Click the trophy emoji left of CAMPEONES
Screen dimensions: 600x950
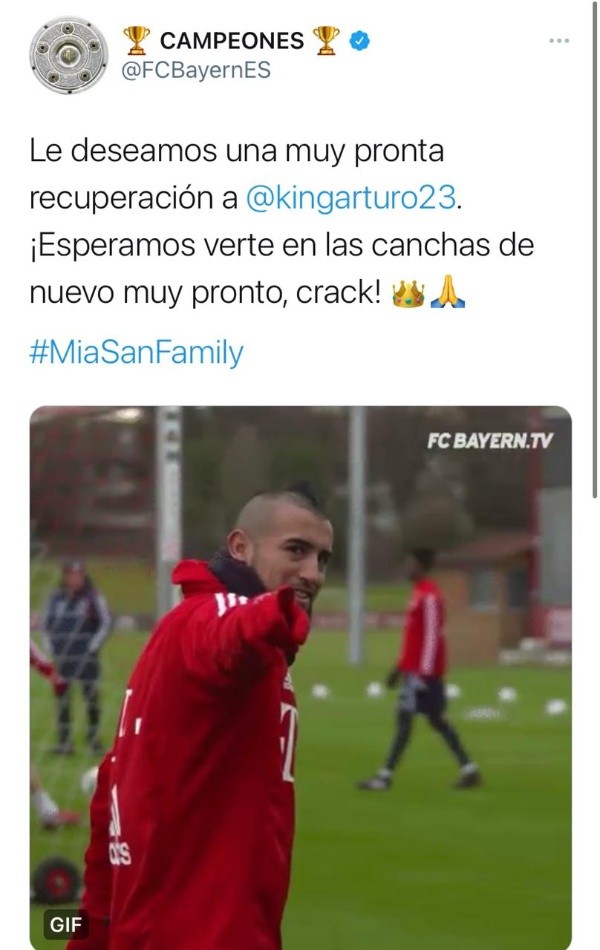pyautogui.click(x=136, y=41)
